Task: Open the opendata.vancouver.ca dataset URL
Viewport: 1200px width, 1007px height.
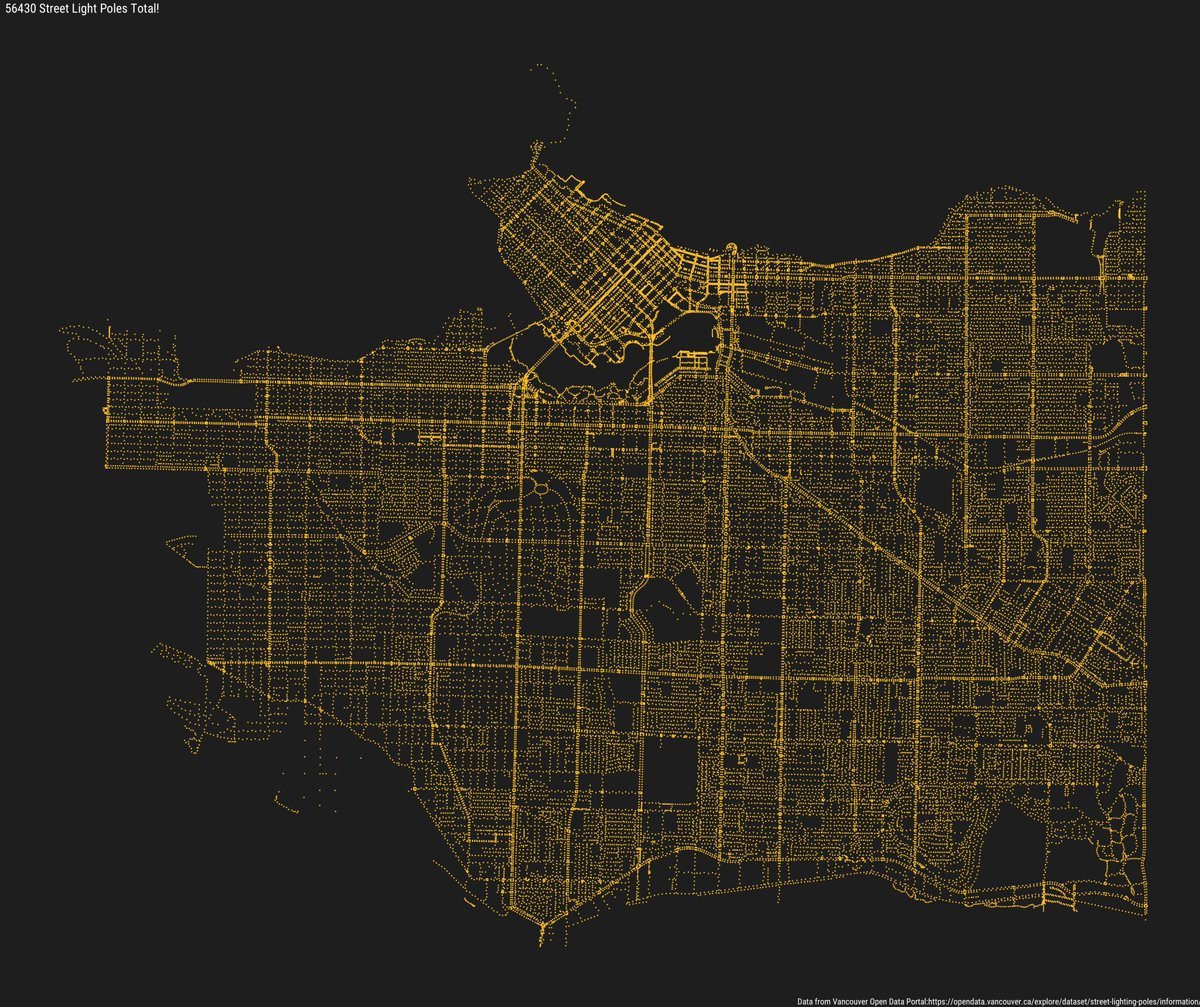Action: 1063,1000
